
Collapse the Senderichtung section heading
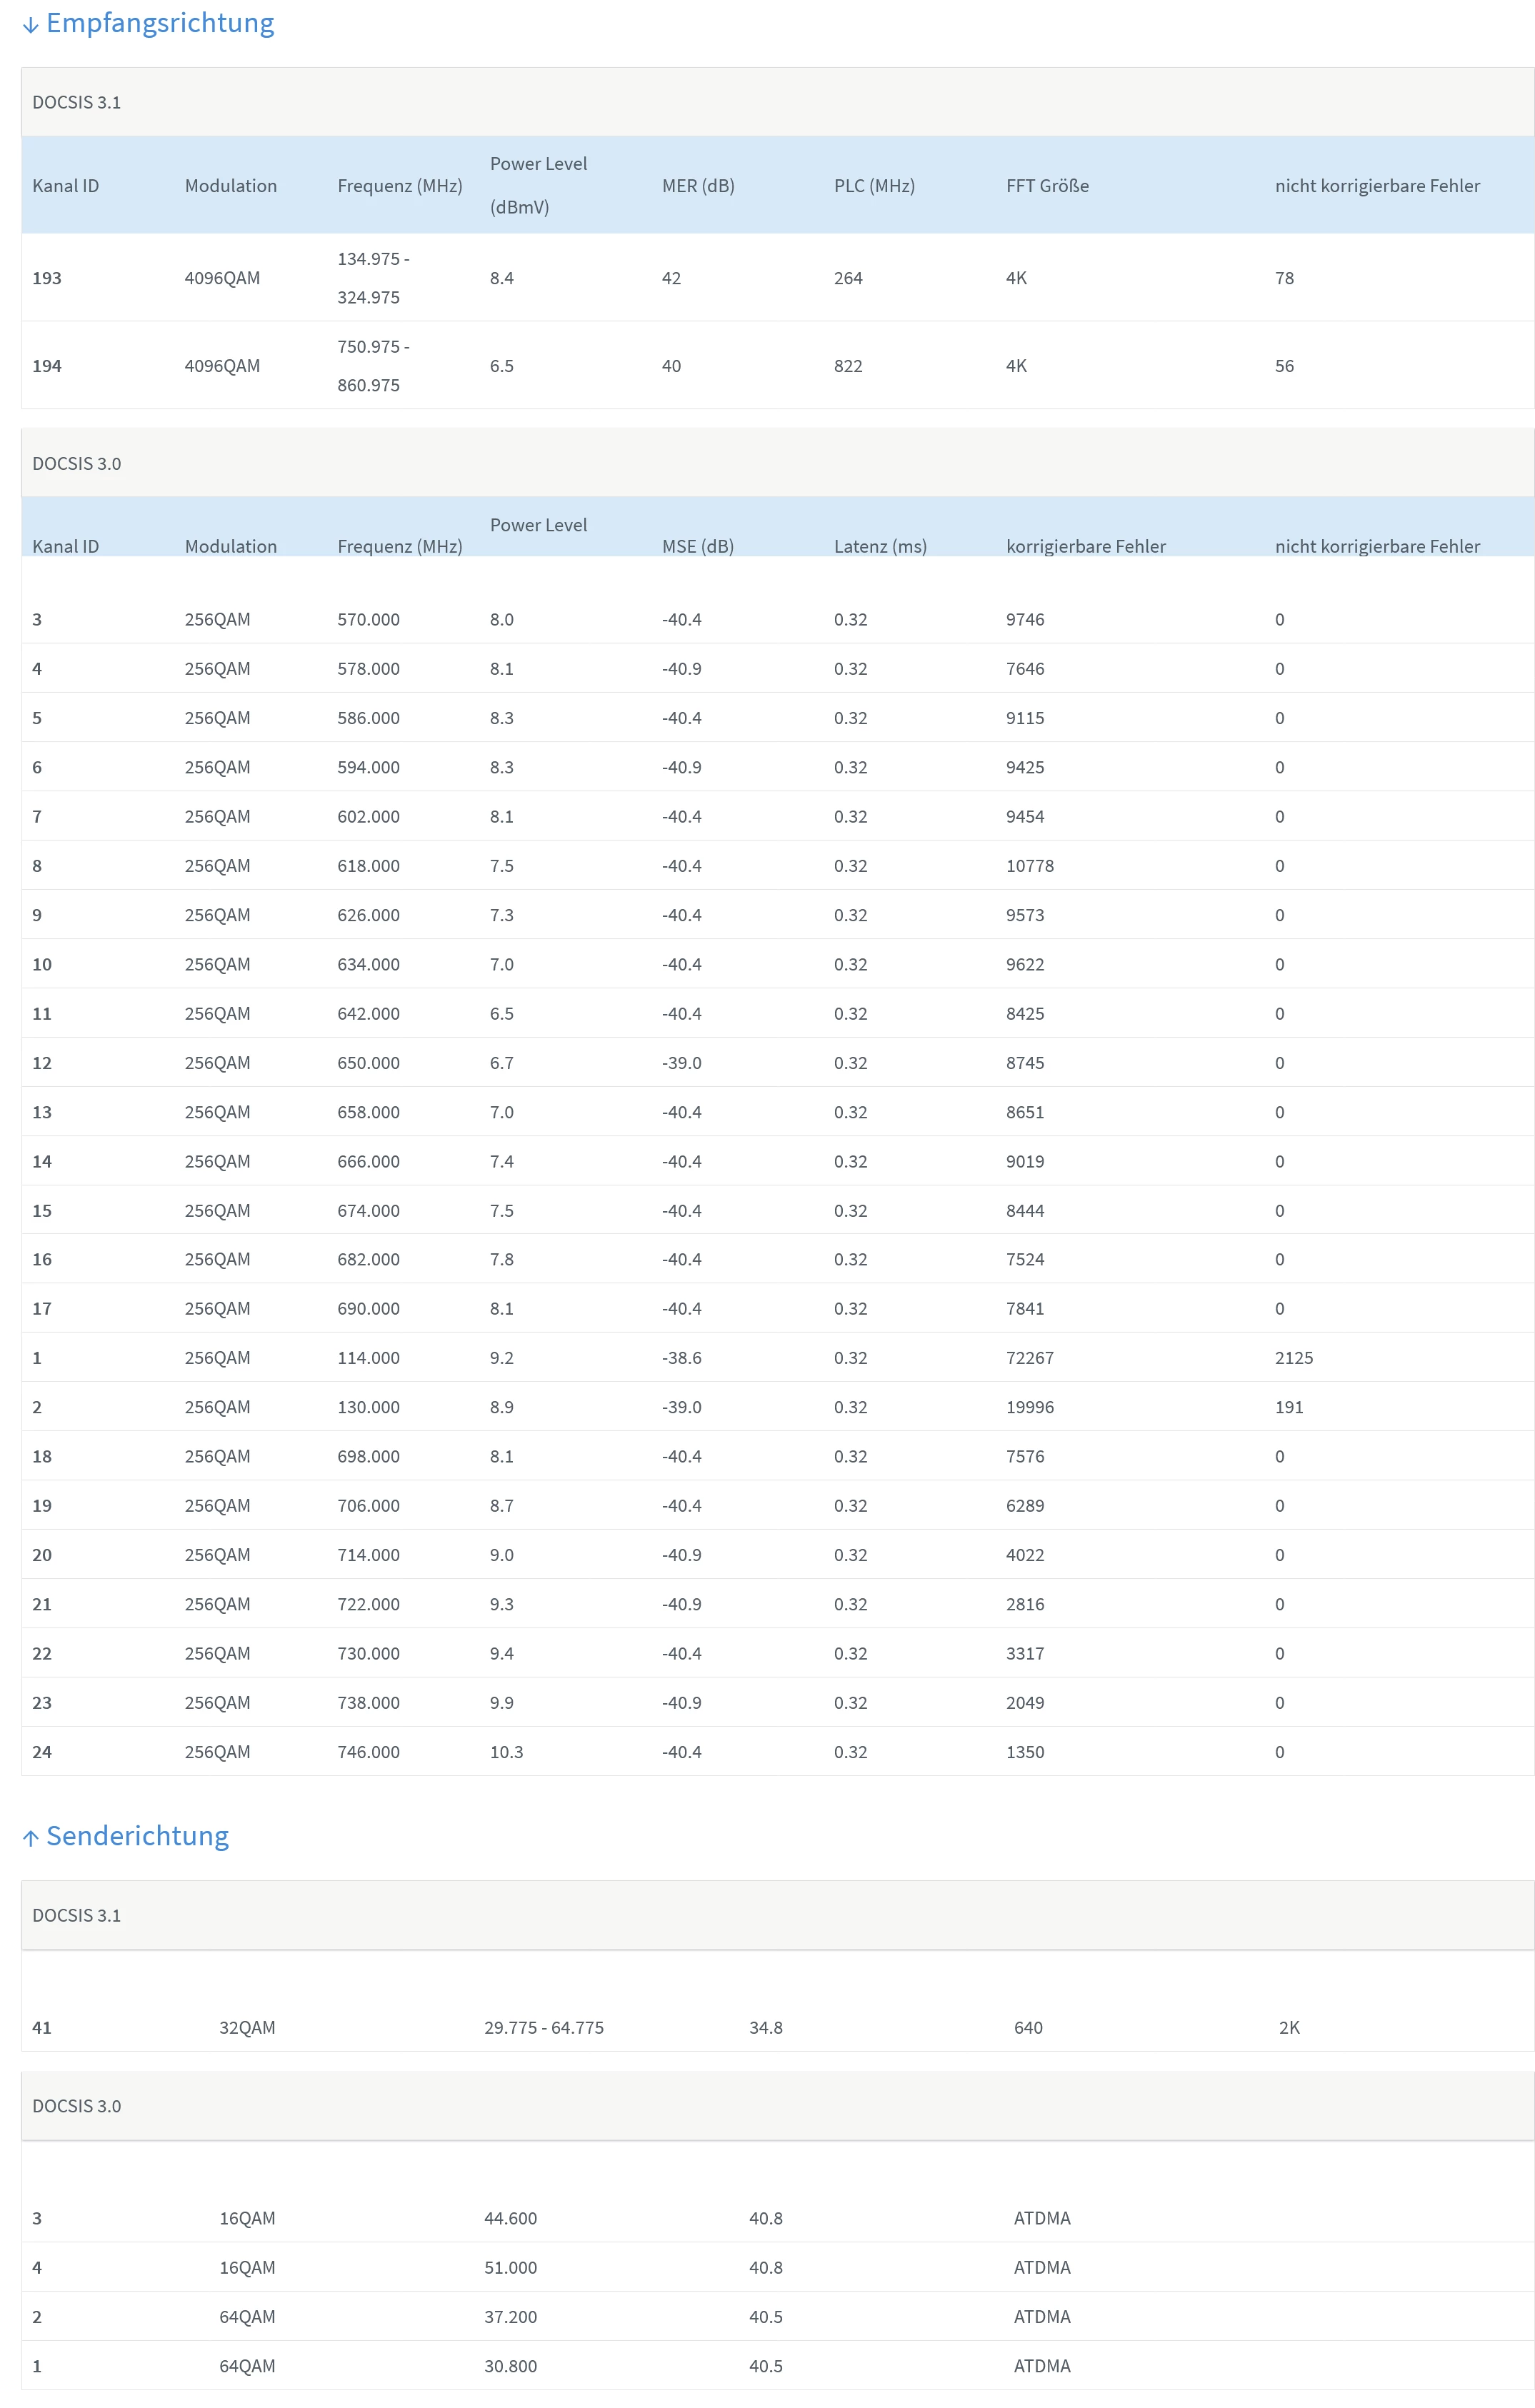137,1836
